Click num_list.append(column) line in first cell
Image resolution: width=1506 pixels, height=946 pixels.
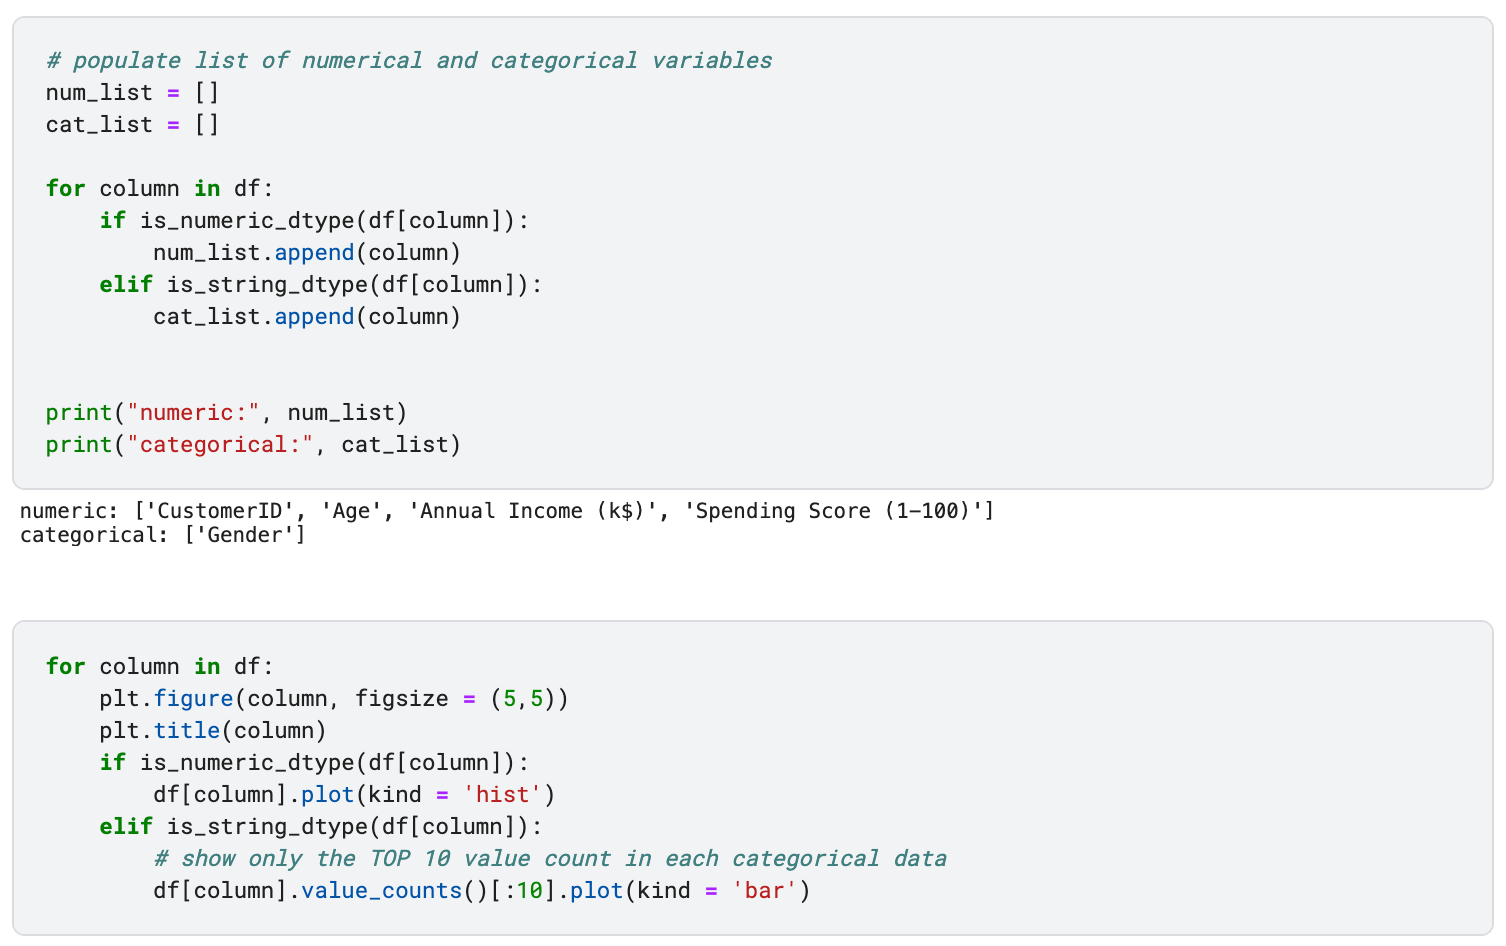[x=307, y=253]
